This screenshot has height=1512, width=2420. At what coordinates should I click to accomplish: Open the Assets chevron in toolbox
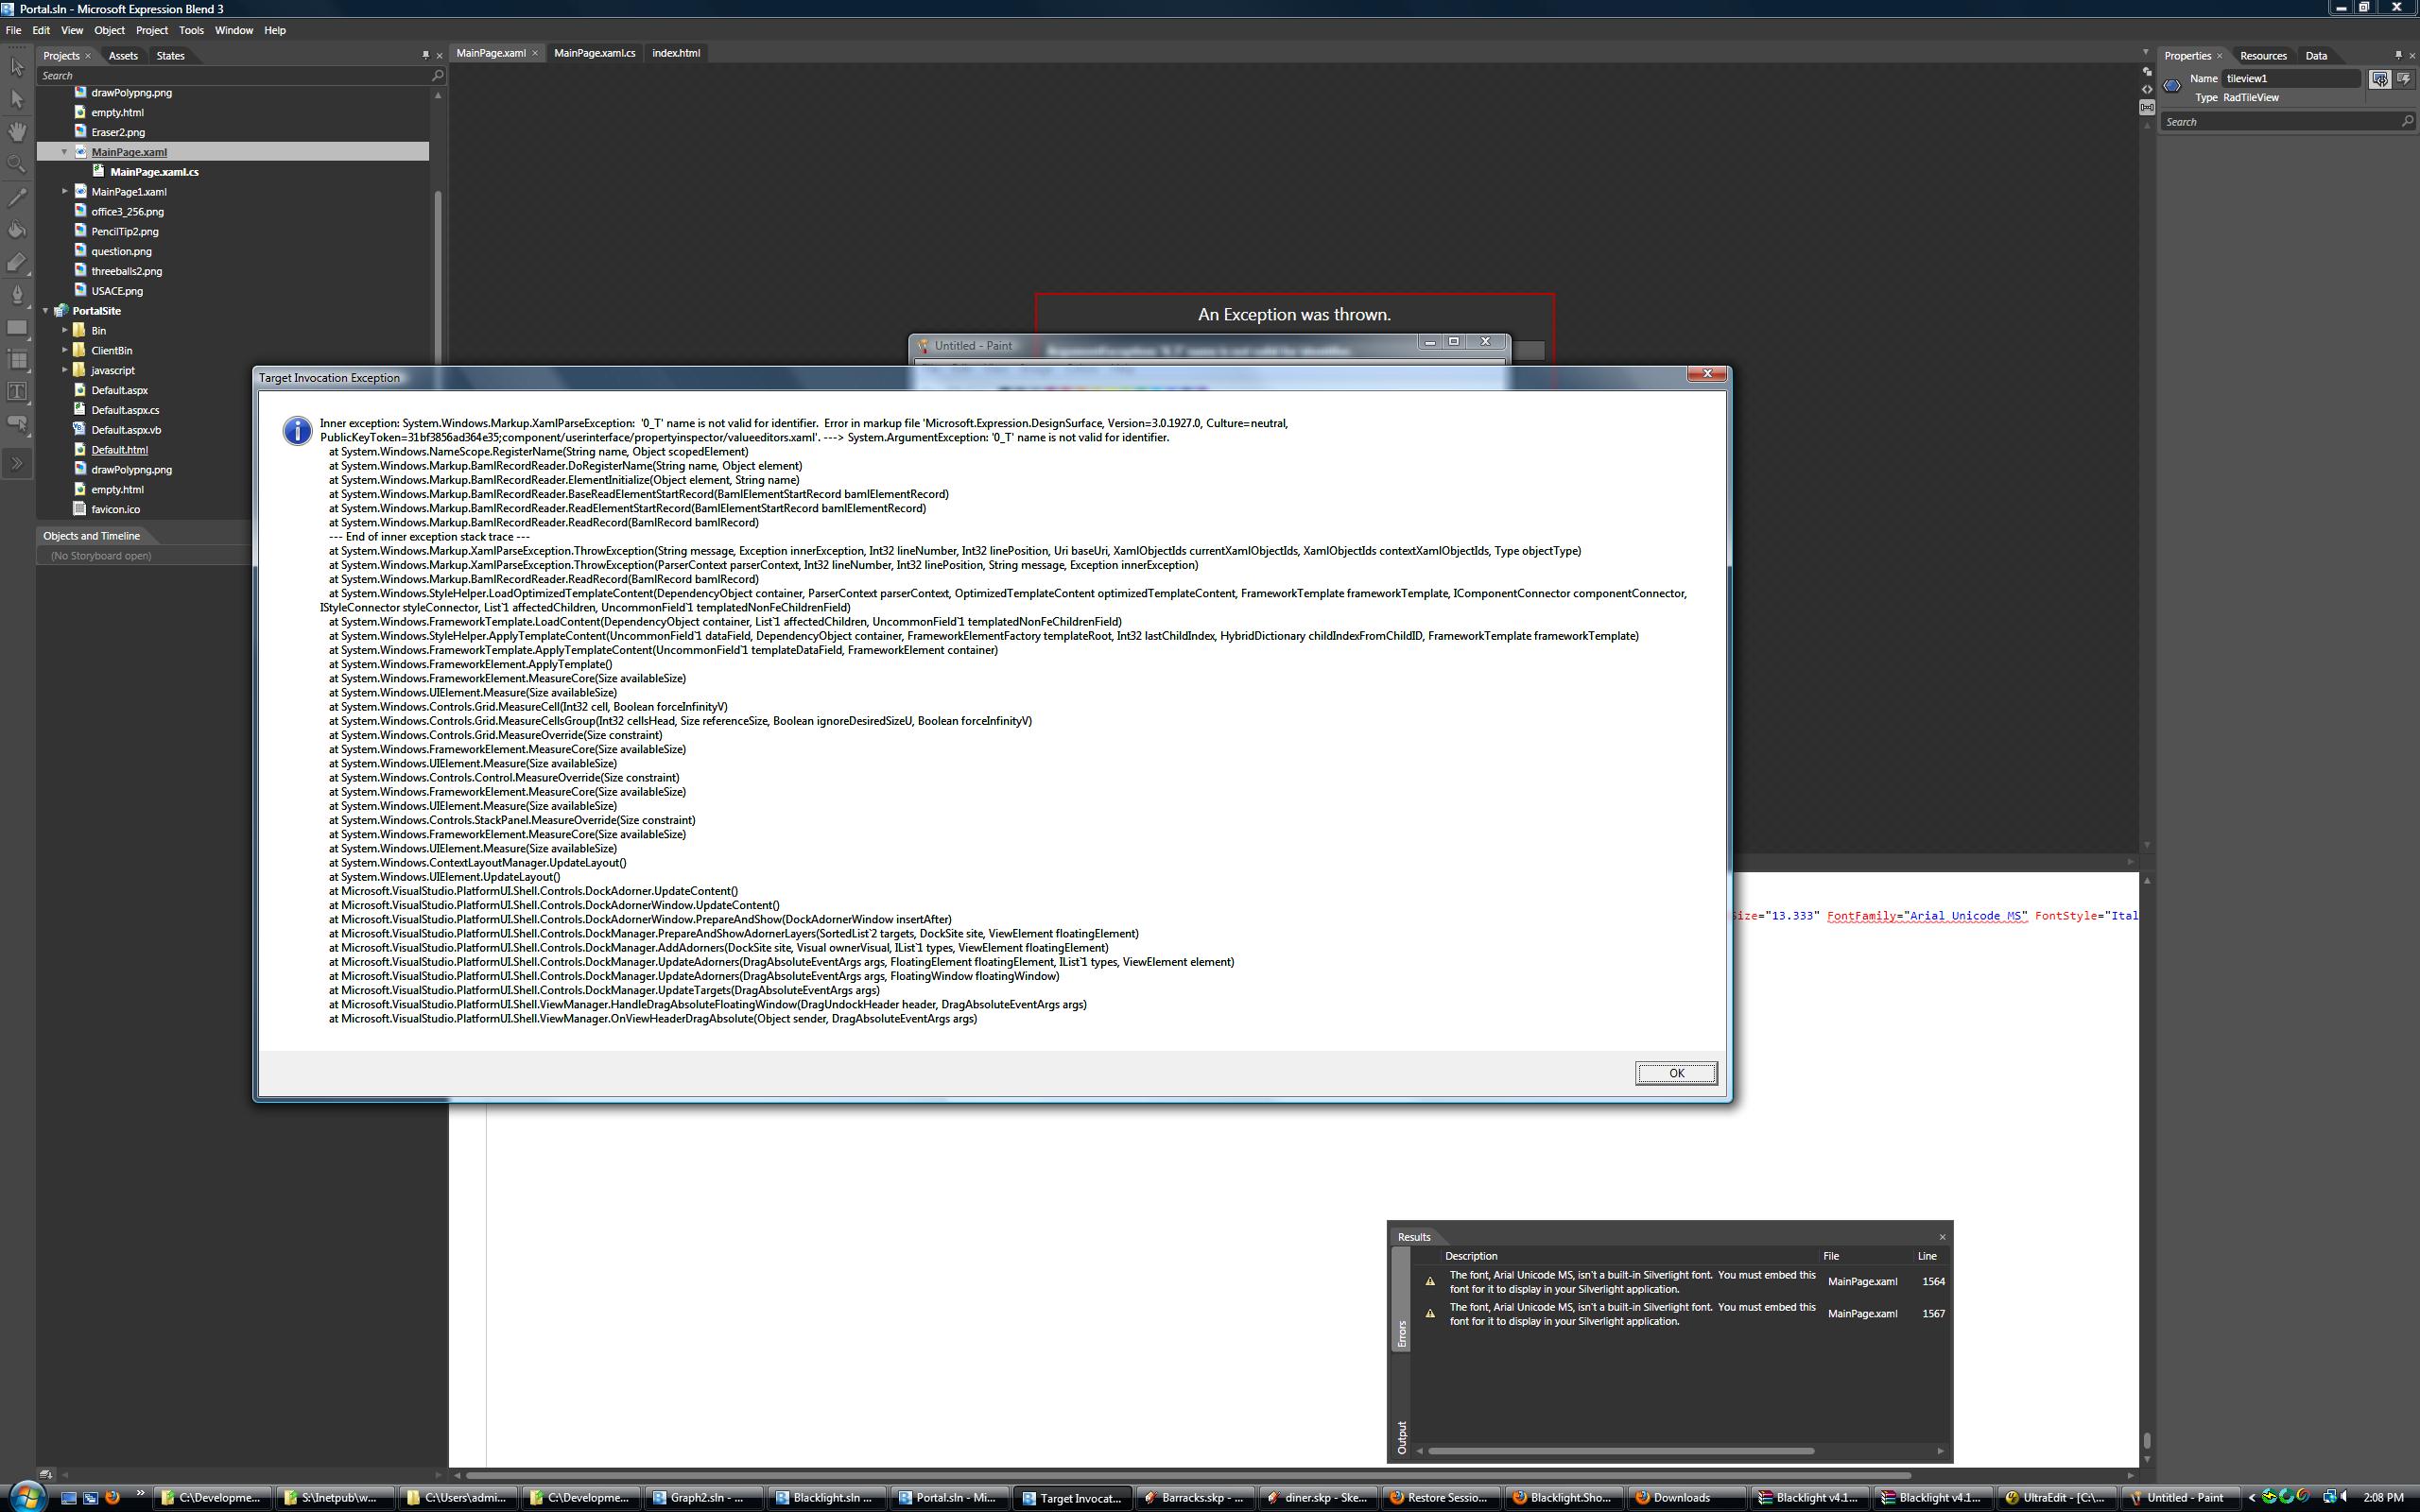pos(17,463)
